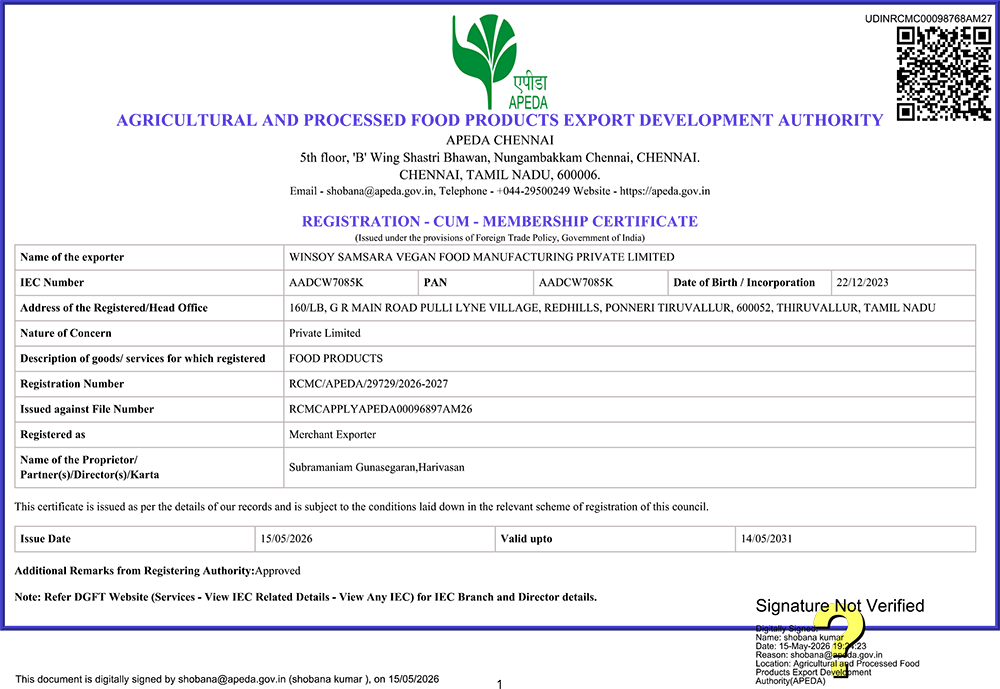This screenshot has height=689, width=1000.
Task: Select the PAN value after the PAN label
Action: click(x=575, y=282)
